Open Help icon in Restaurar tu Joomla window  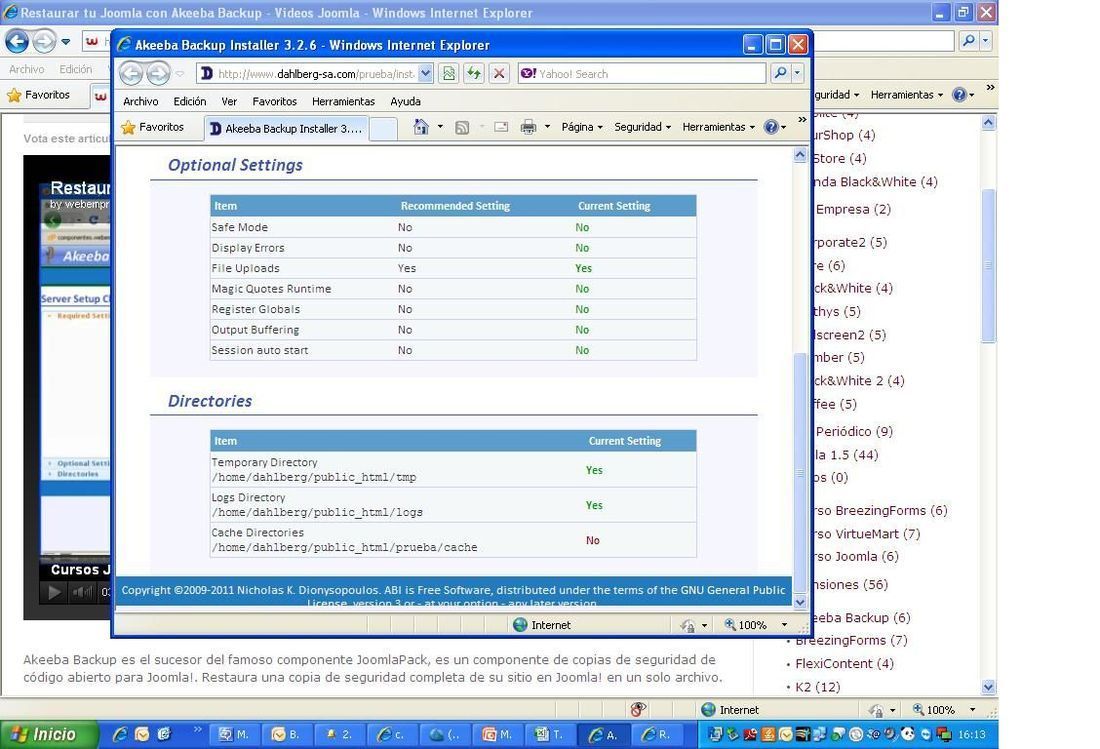coord(960,95)
